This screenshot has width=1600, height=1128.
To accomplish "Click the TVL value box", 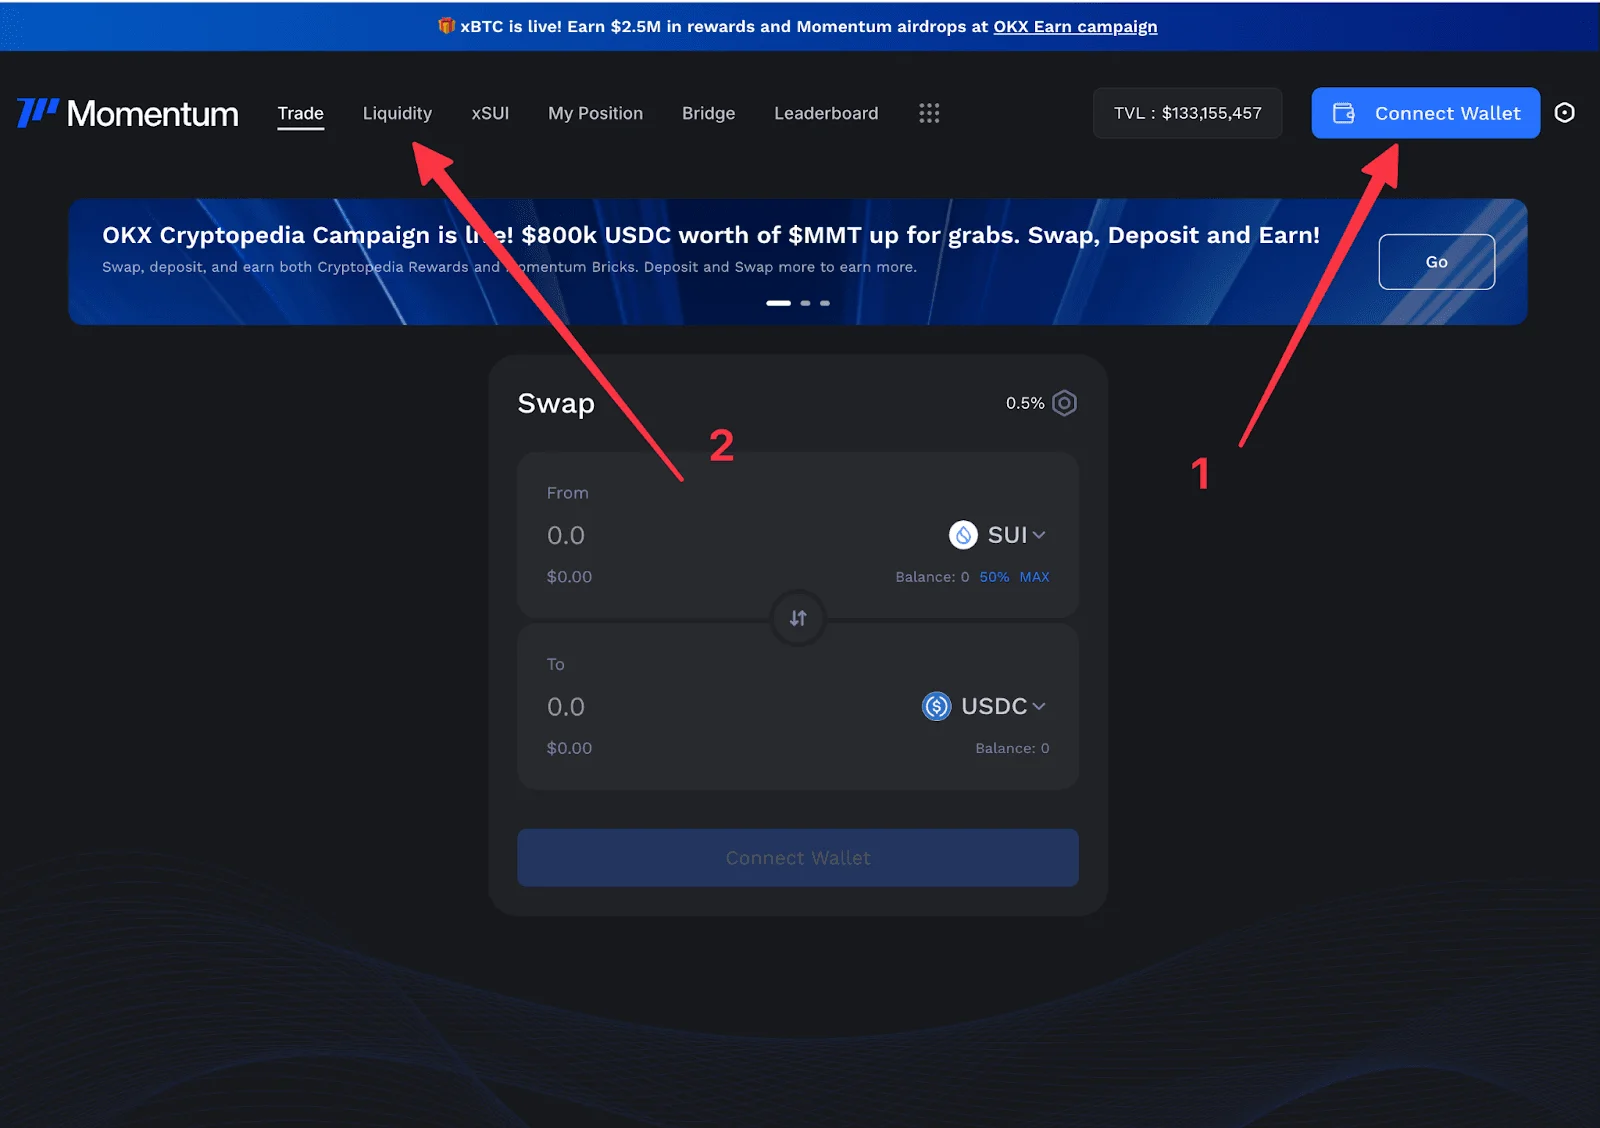I will click(x=1187, y=113).
